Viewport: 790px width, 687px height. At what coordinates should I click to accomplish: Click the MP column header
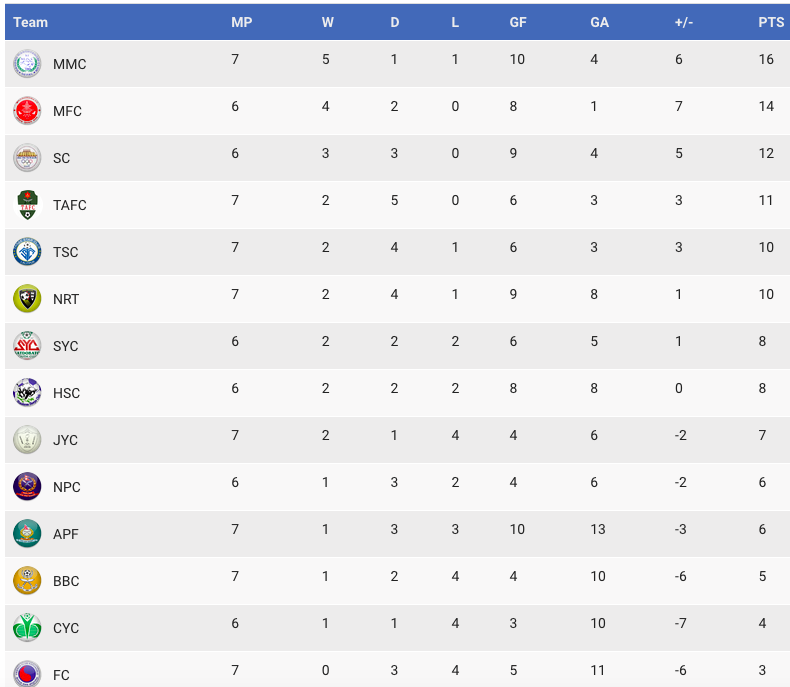point(241,22)
